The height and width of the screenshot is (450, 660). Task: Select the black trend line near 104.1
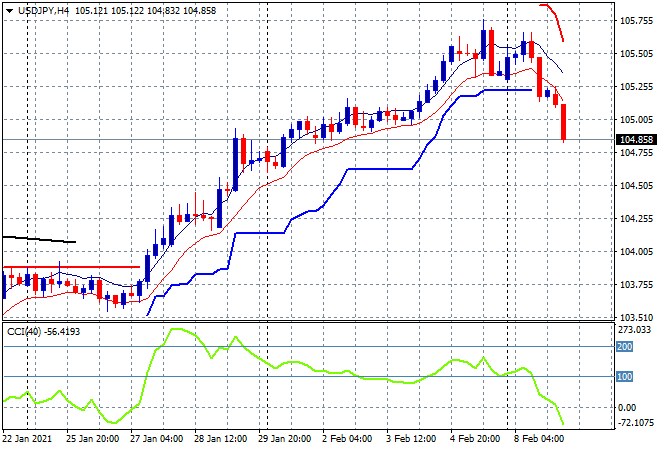(x=39, y=240)
